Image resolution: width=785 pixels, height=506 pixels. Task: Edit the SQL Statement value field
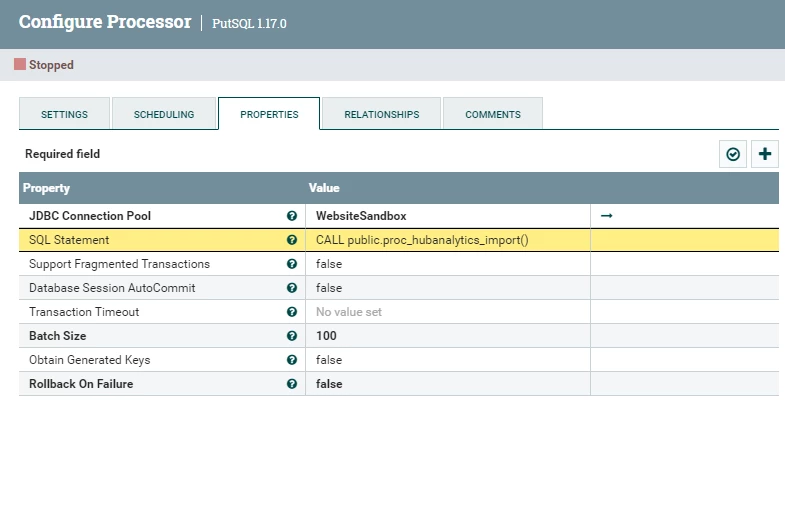pyautogui.click(x=448, y=240)
